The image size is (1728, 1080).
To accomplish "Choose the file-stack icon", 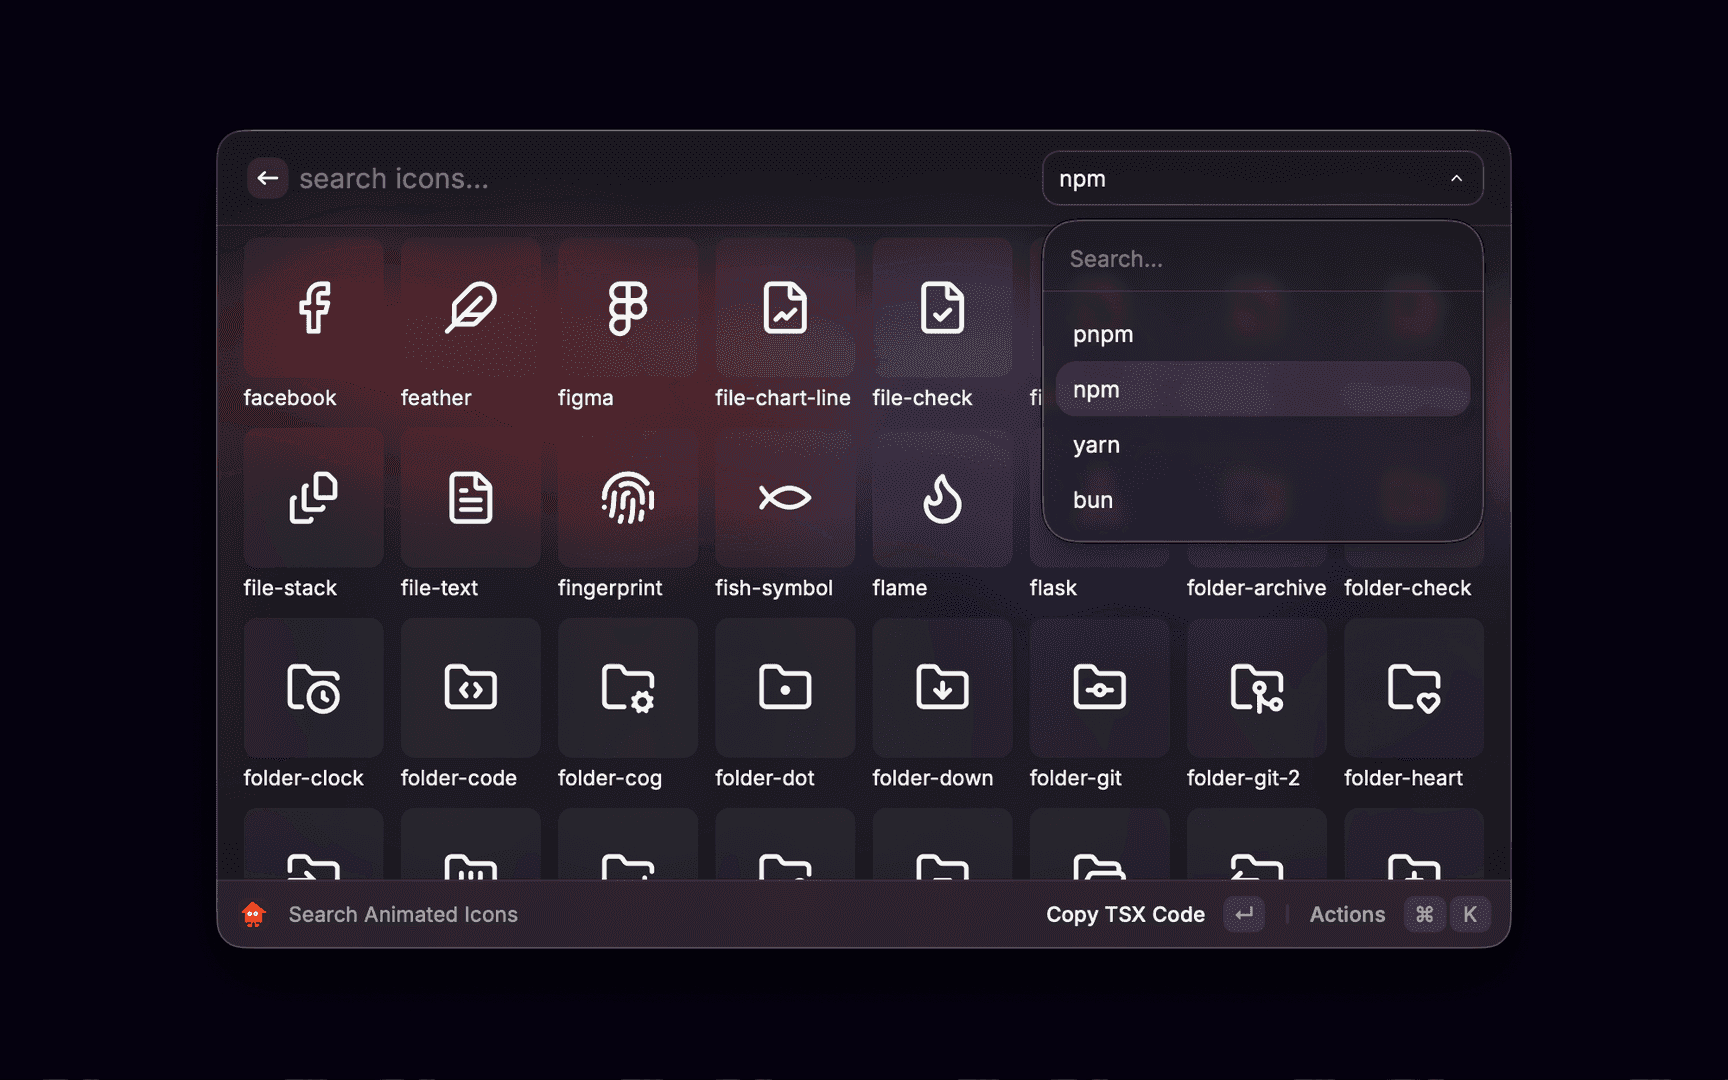I will [x=313, y=498].
